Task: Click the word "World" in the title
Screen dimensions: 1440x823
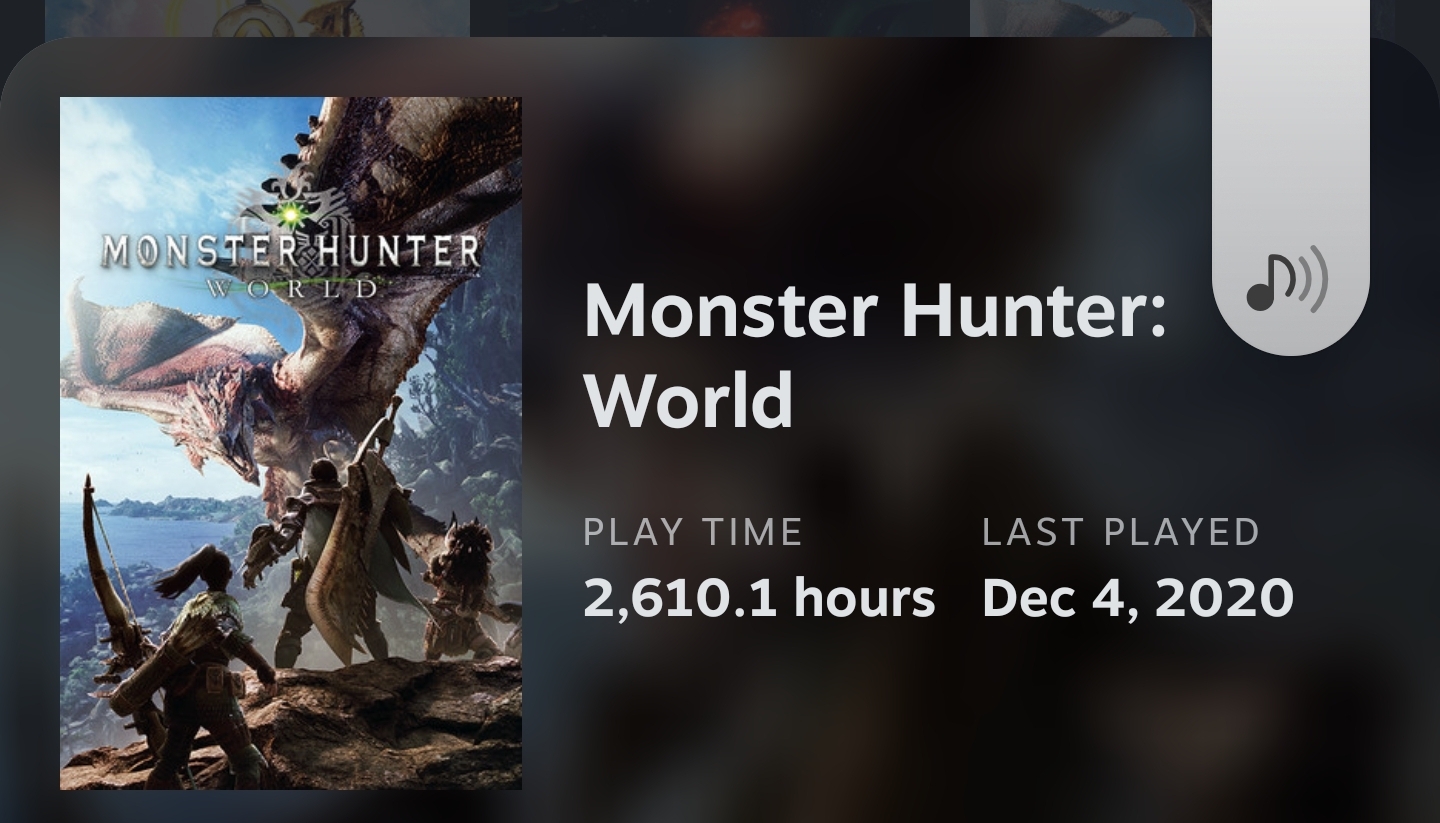Action: point(688,400)
